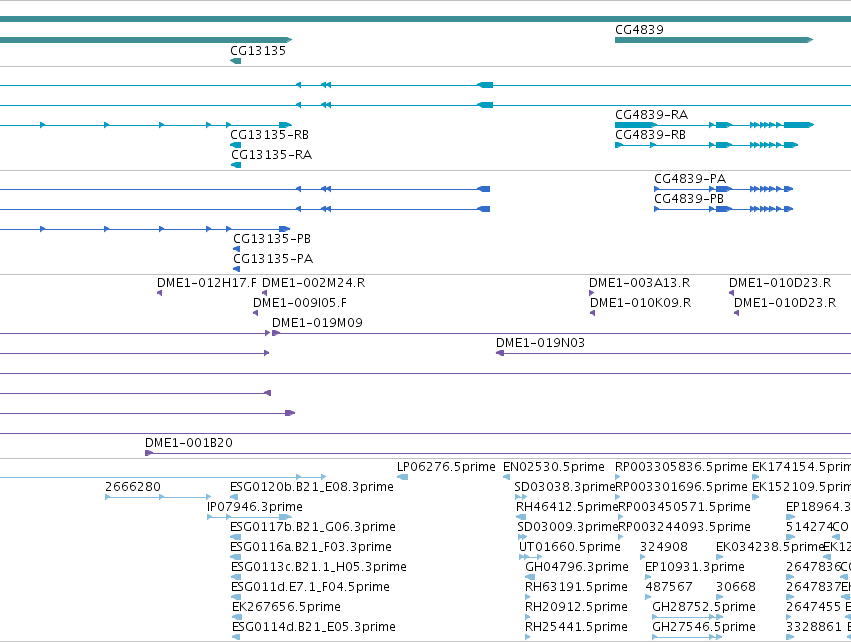Select the EK034238.5prime EST label

tap(770, 547)
